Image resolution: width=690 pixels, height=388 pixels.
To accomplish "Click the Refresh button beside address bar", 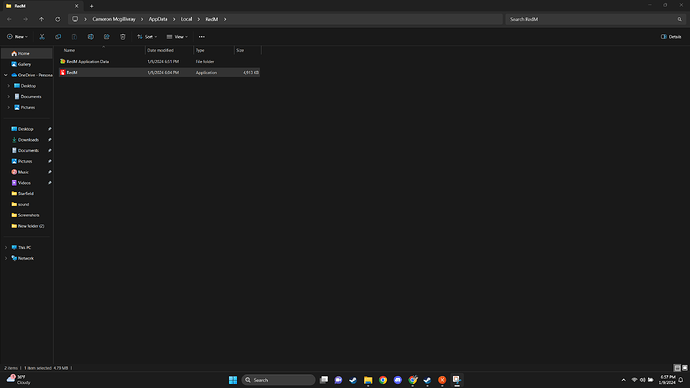I will [x=58, y=19].
